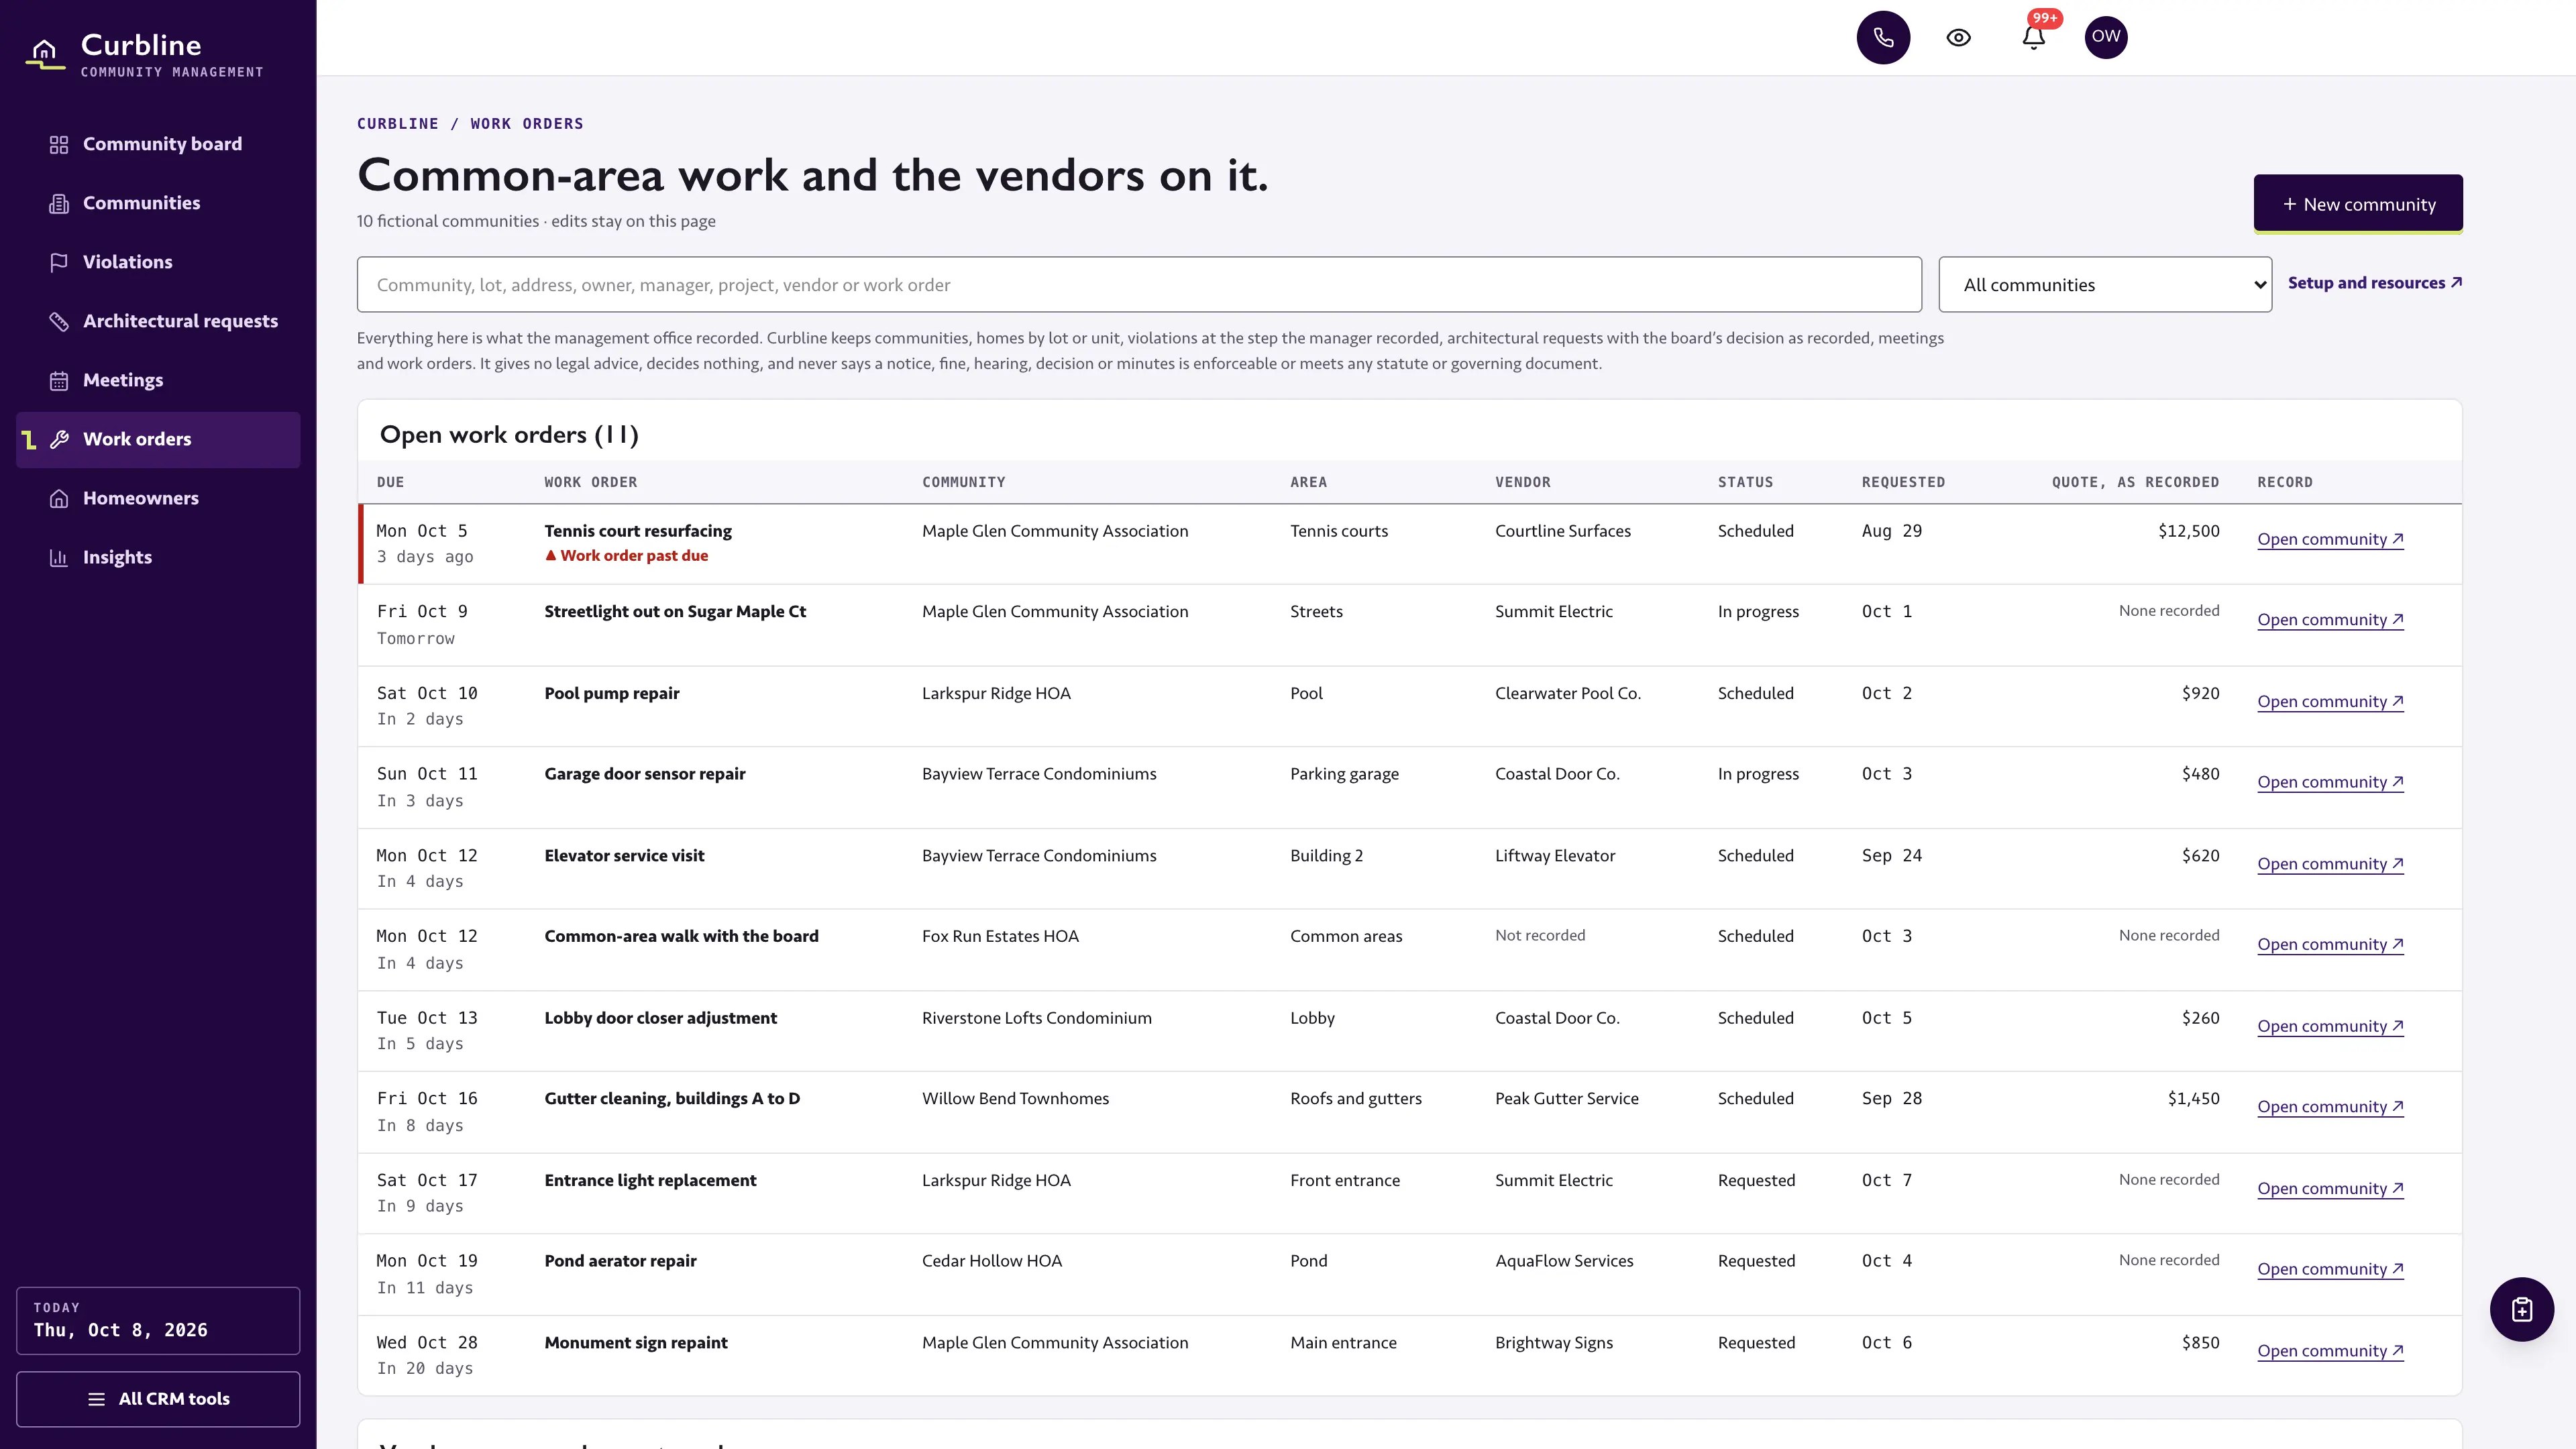Open Architectural requests in sidebar

coord(158,321)
